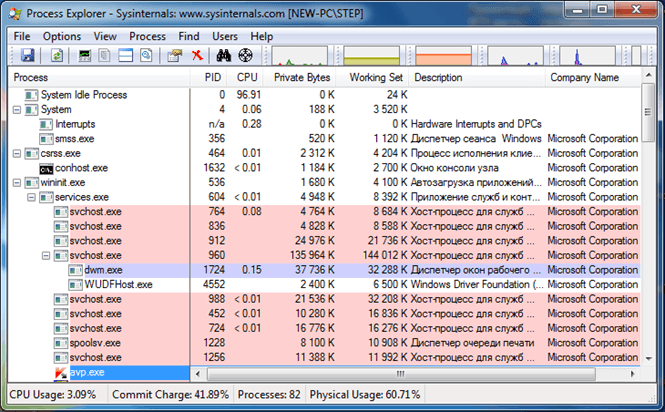
Task: Toggle the lower pane toolbar icon
Action: click(126, 55)
